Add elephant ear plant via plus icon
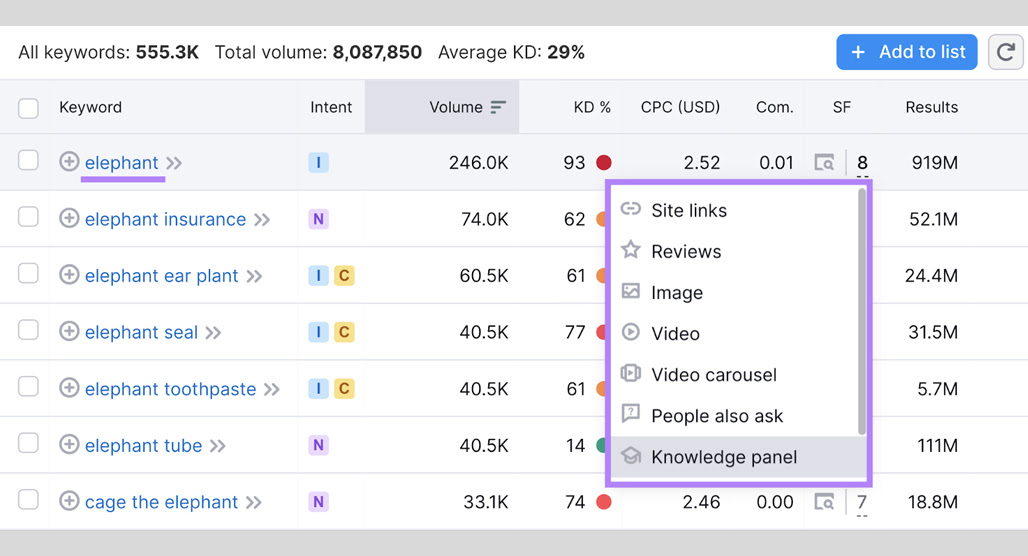The width and height of the screenshot is (1028, 556). (x=69, y=275)
